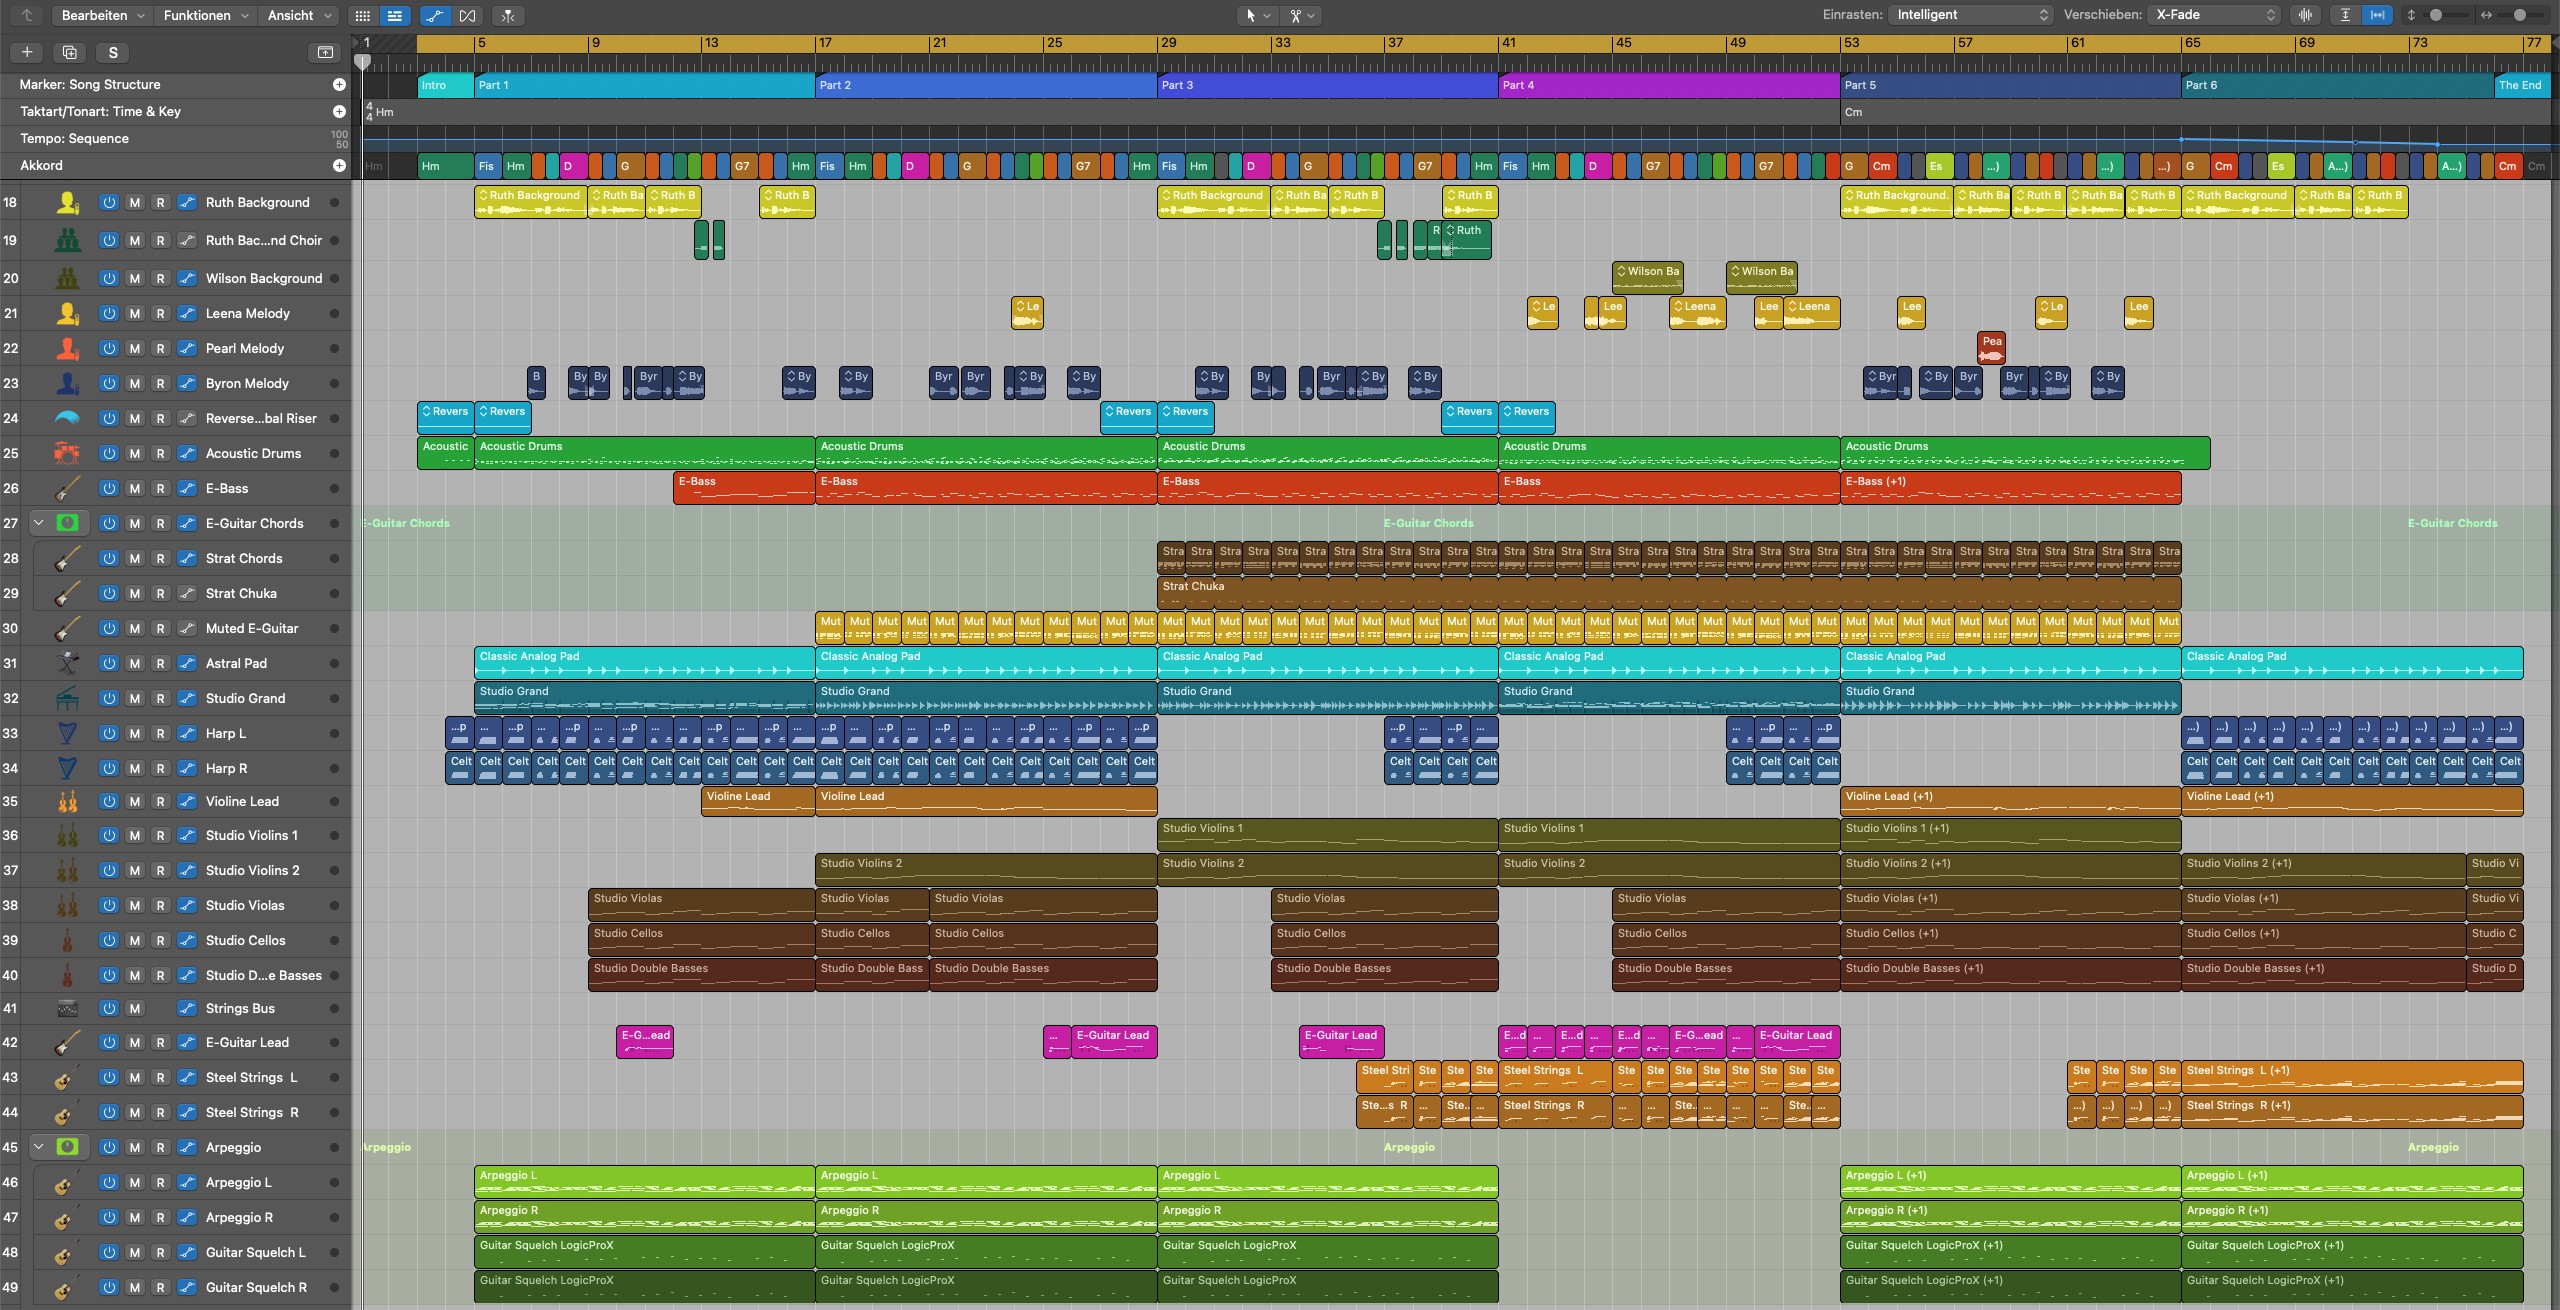The height and width of the screenshot is (1310, 2560).
Task: Collapse the E-Guitar Chords track stack
Action: (39, 523)
